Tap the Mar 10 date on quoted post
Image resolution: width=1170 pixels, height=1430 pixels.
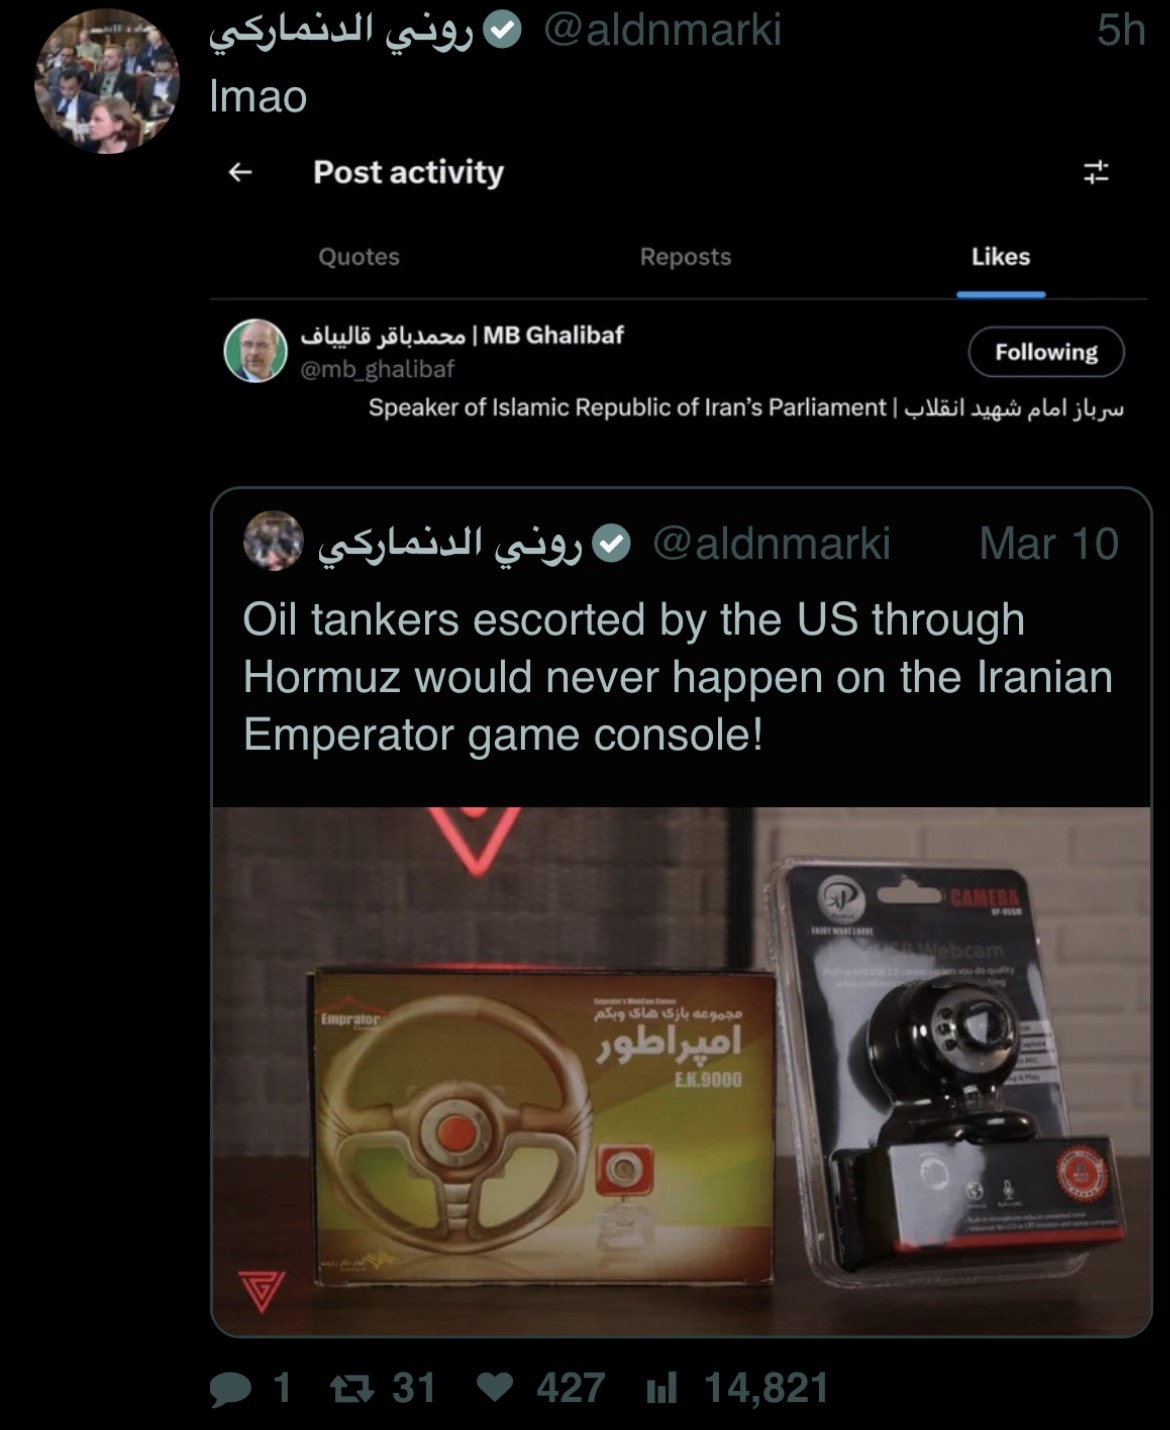(1048, 544)
